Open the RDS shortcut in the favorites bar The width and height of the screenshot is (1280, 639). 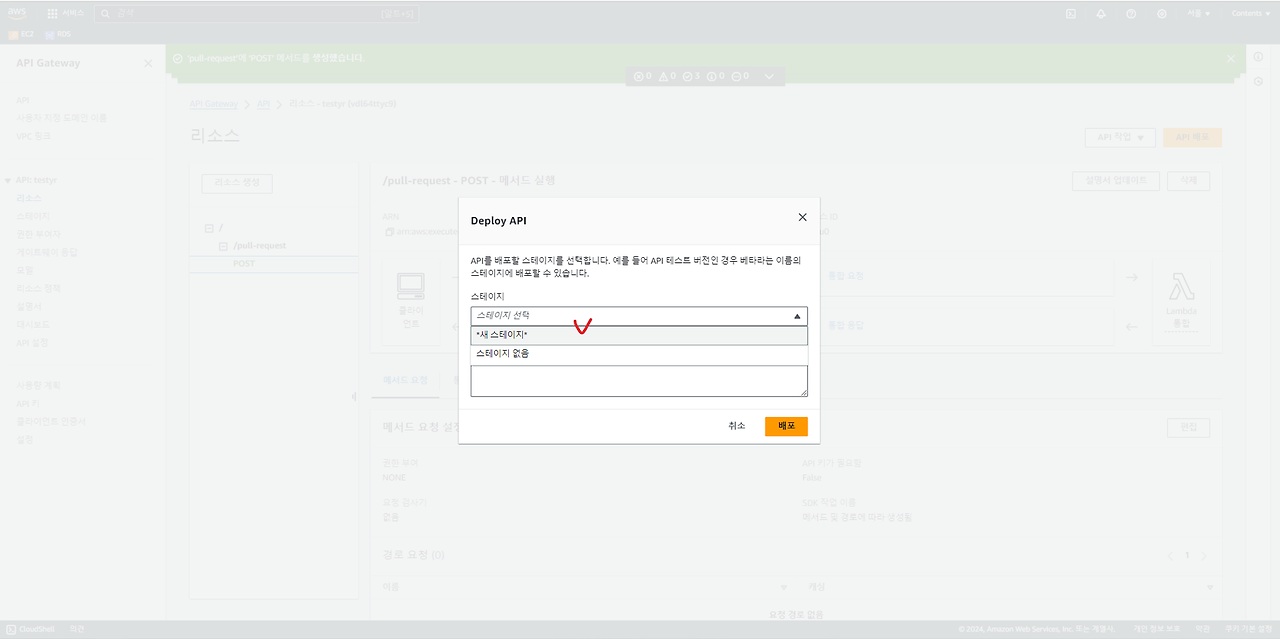58,34
